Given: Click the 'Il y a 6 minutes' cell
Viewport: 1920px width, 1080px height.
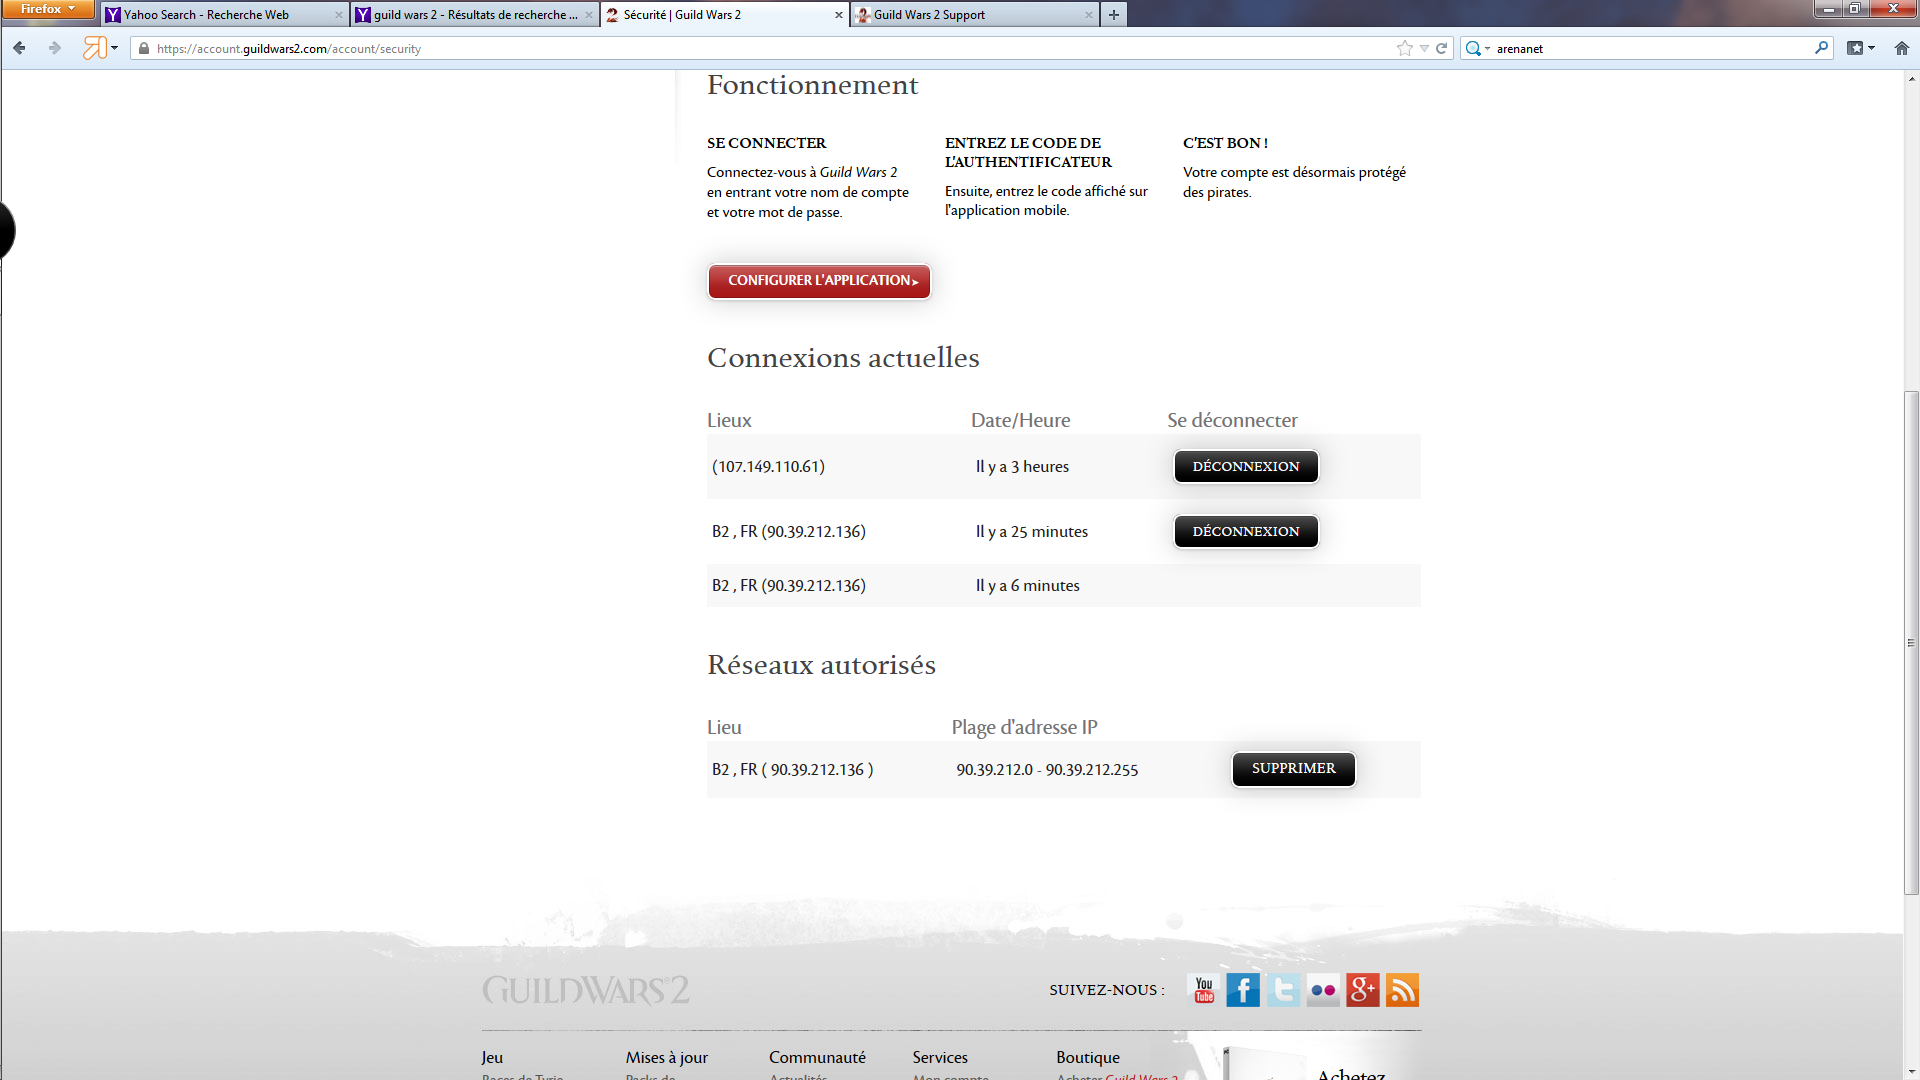Looking at the screenshot, I should click(1027, 586).
